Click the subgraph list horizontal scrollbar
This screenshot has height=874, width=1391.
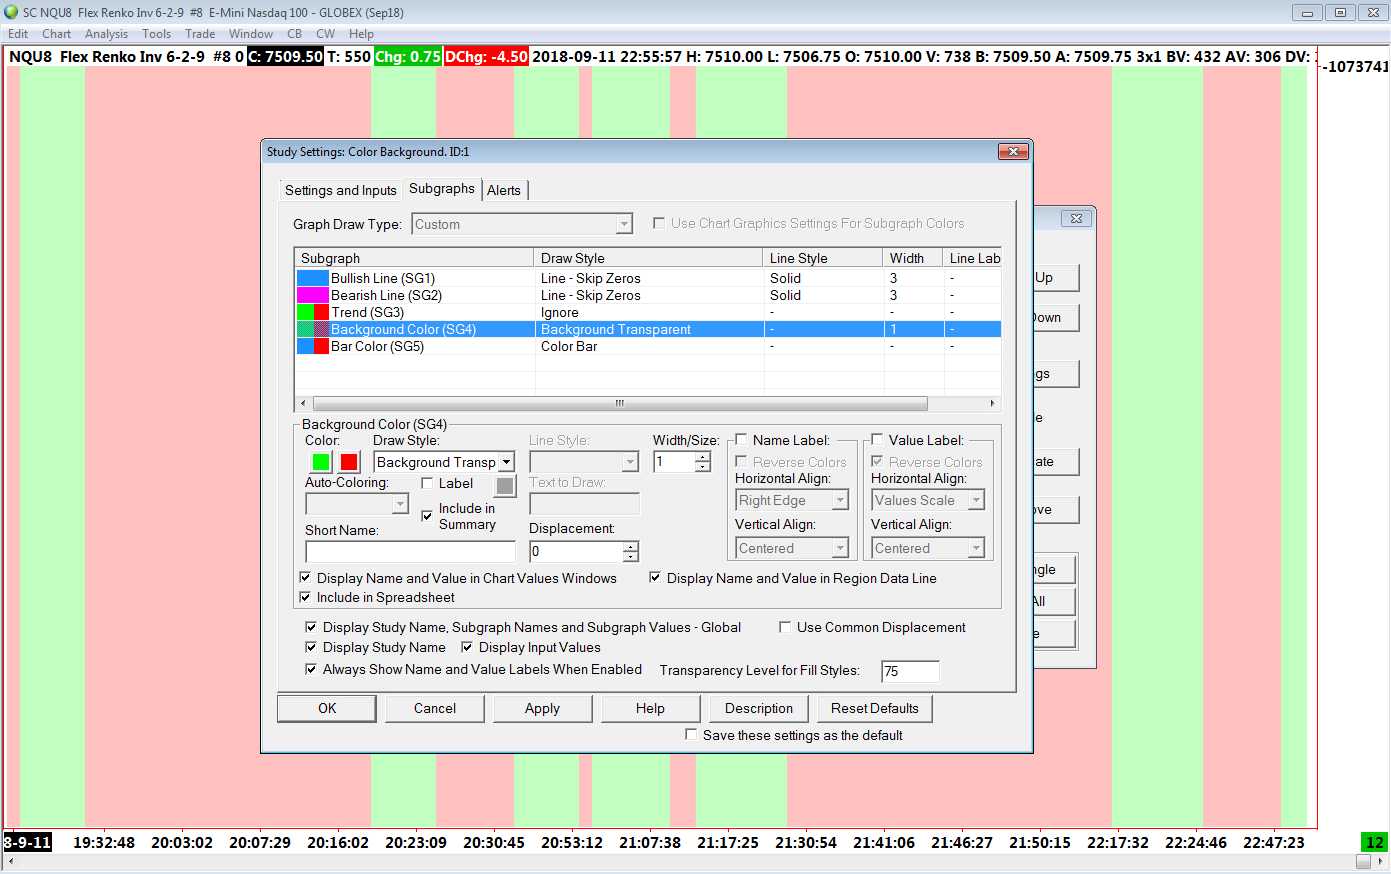point(620,403)
